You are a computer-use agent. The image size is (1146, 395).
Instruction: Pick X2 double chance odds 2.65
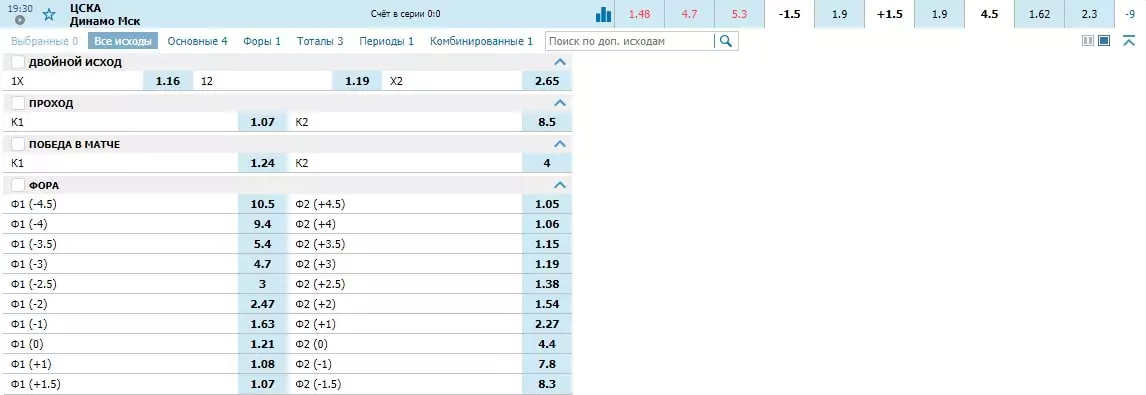pos(547,81)
